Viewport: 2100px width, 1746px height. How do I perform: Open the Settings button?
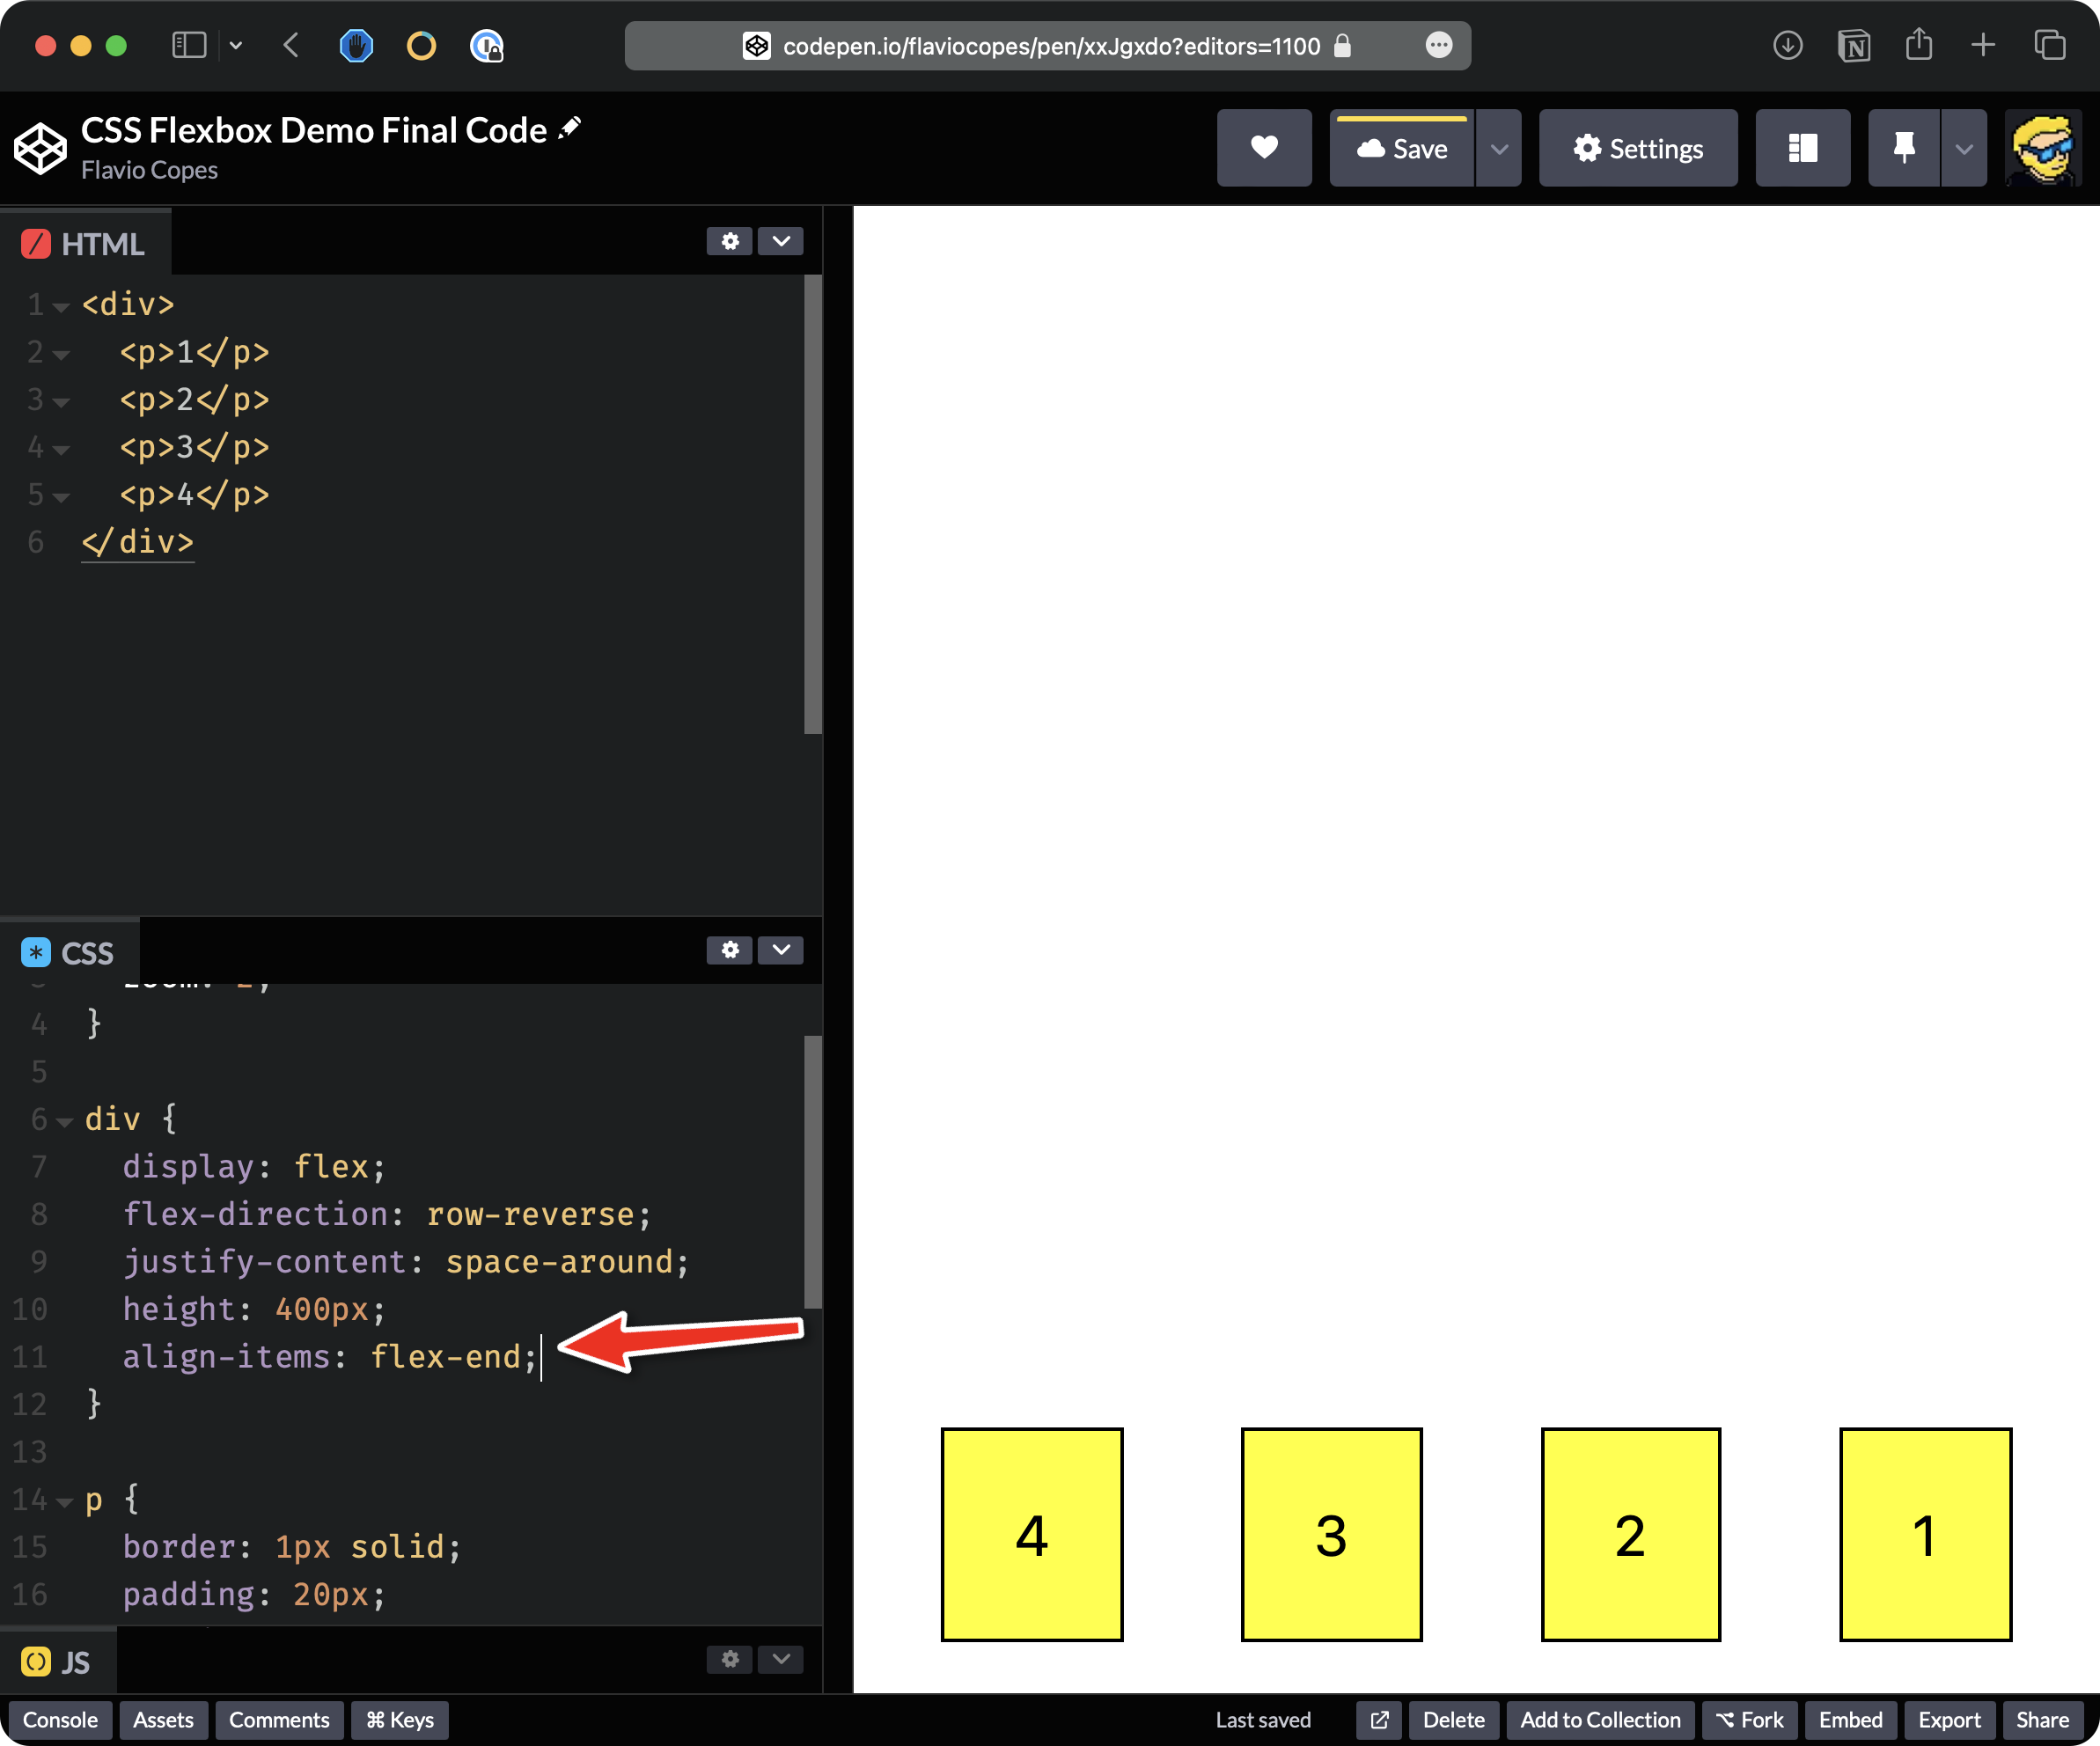[x=1637, y=148]
